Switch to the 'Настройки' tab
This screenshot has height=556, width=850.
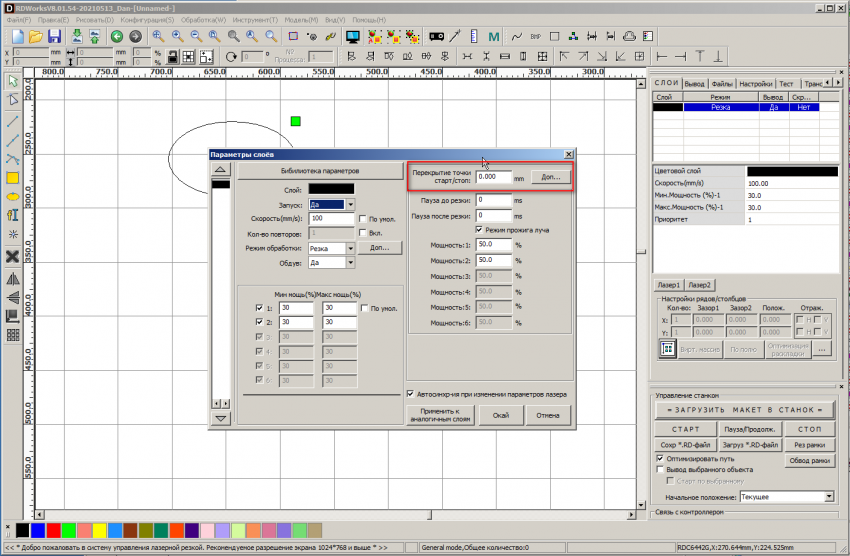[x=756, y=84]
